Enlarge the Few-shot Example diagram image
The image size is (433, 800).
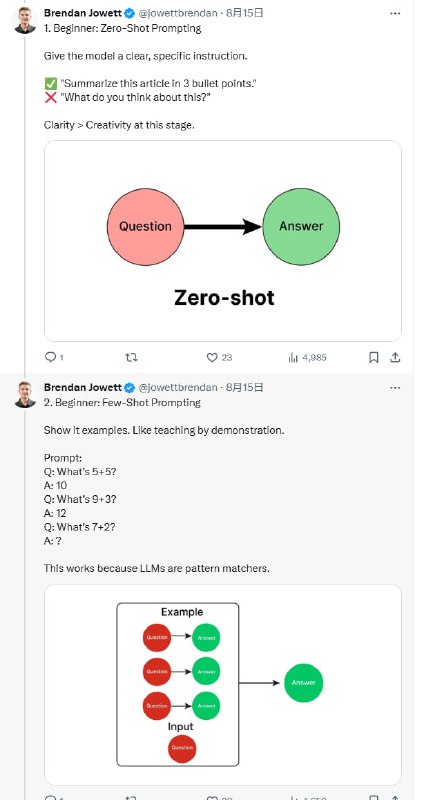point(223,685)
